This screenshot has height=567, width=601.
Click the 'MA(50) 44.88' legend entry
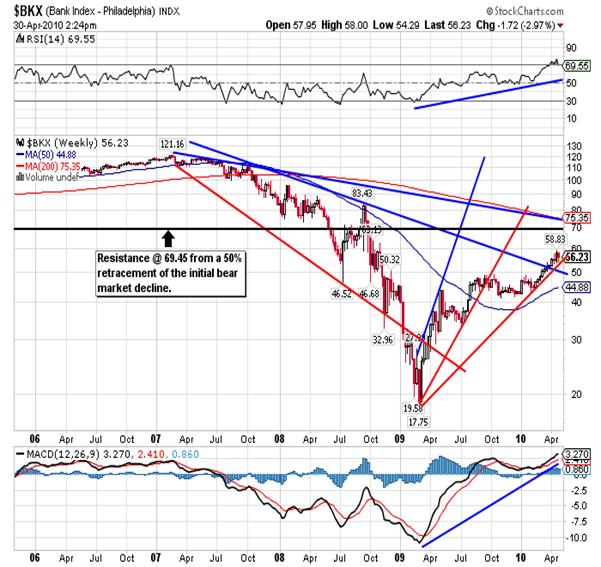pos(51,155)
